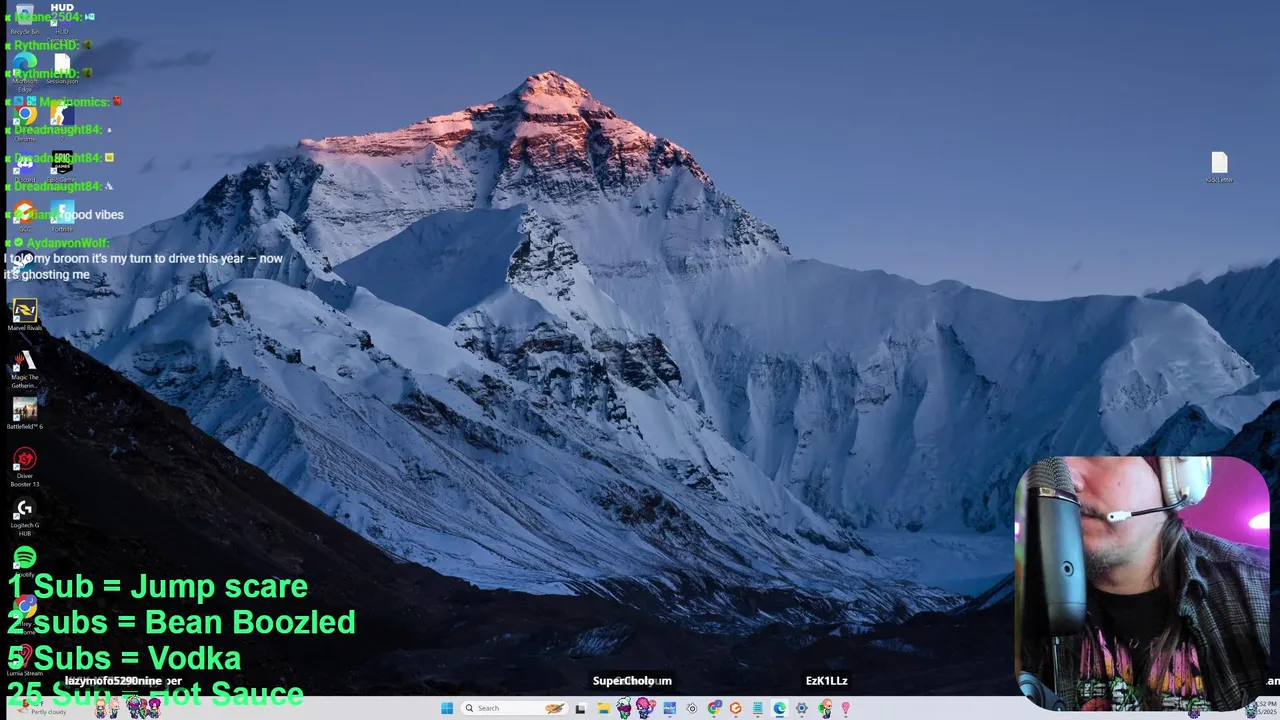Image resolution: width=1280 pixels, height=720 pixels.
Task: Select the Battlefield 6 desktop shortcut
Action: point(24,414)
